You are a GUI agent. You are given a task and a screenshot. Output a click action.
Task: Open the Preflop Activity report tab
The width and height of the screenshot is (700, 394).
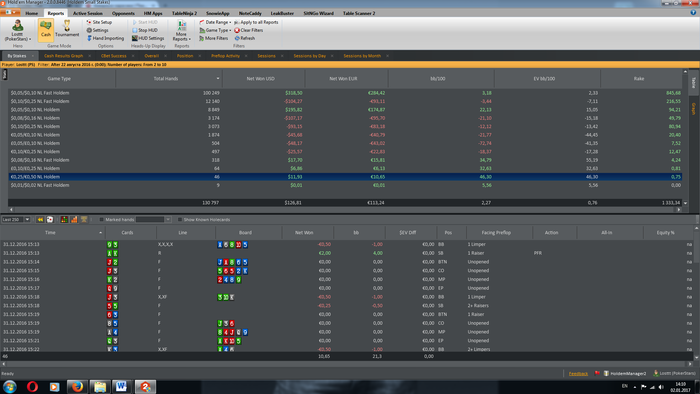(225, 56)
